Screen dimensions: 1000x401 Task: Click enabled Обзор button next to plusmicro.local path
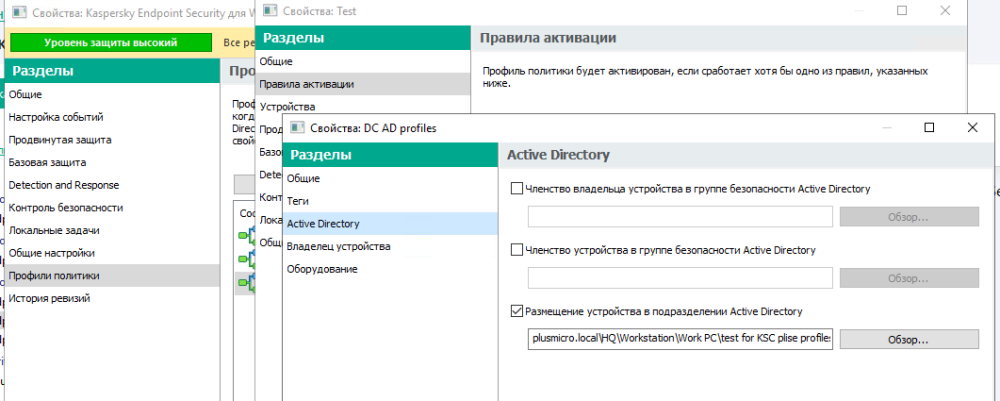pyautogui.click(x=909, y=339)
